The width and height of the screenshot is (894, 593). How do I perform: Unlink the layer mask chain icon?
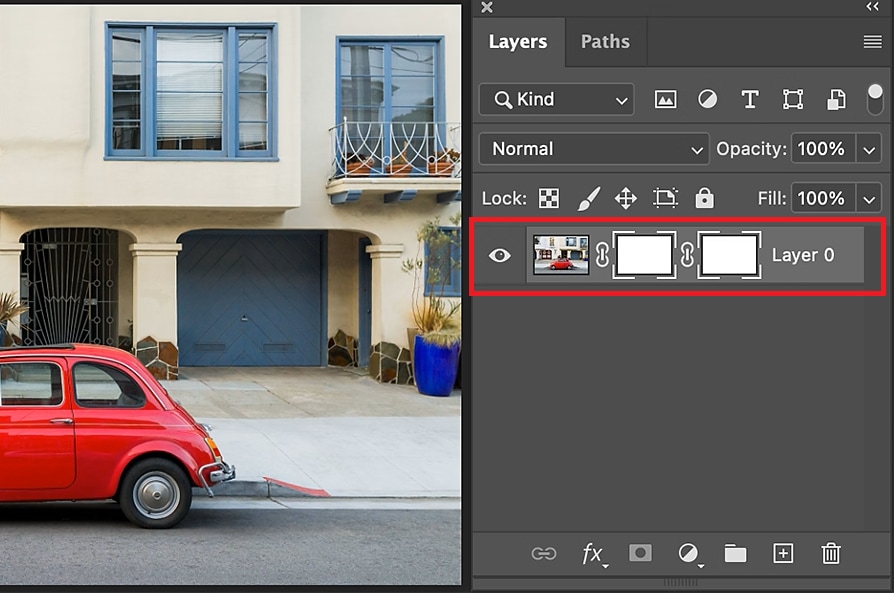(x=602, y=255)
